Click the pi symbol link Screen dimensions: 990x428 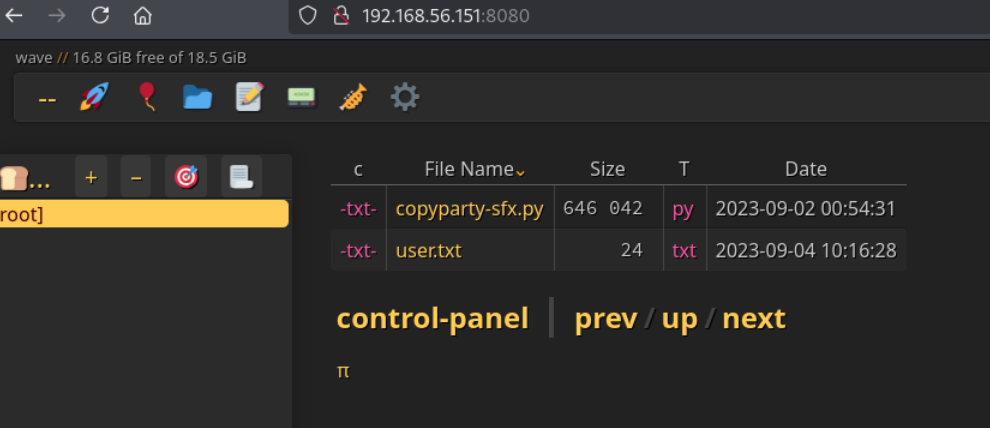[x=343, y=371]
